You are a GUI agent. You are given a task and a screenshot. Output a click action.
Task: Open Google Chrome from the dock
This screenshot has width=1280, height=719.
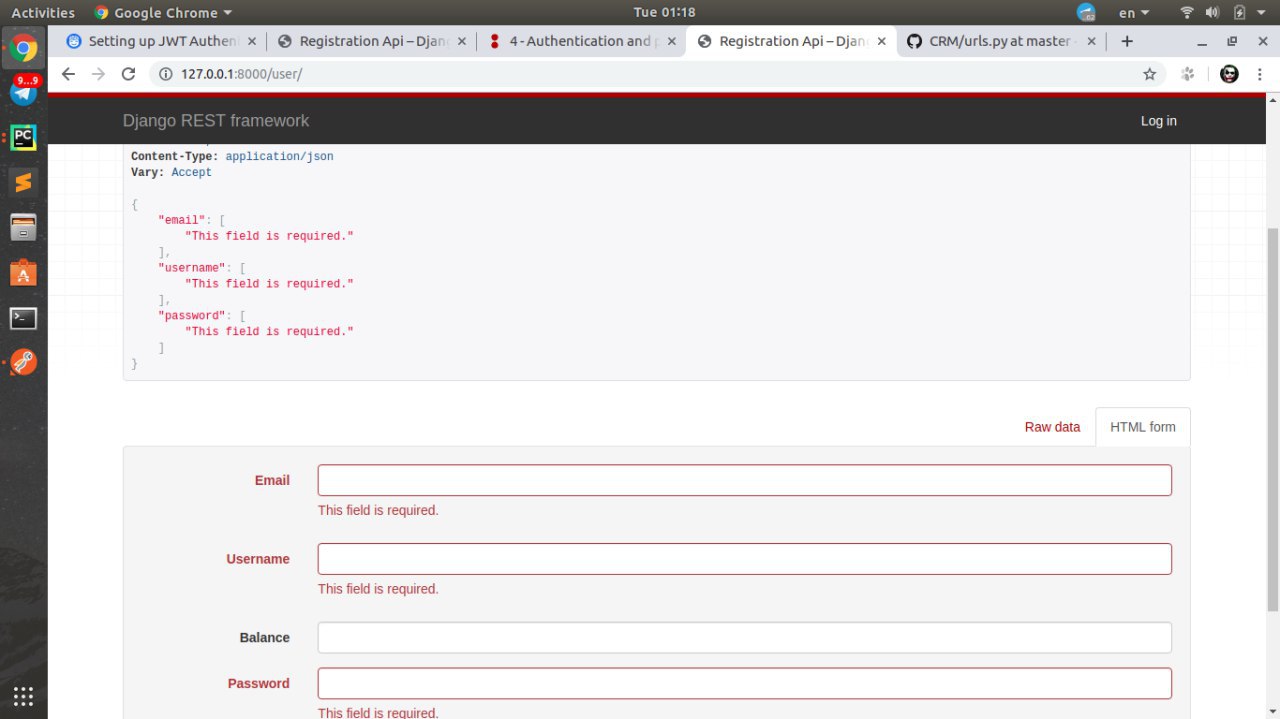click(24, 47)
